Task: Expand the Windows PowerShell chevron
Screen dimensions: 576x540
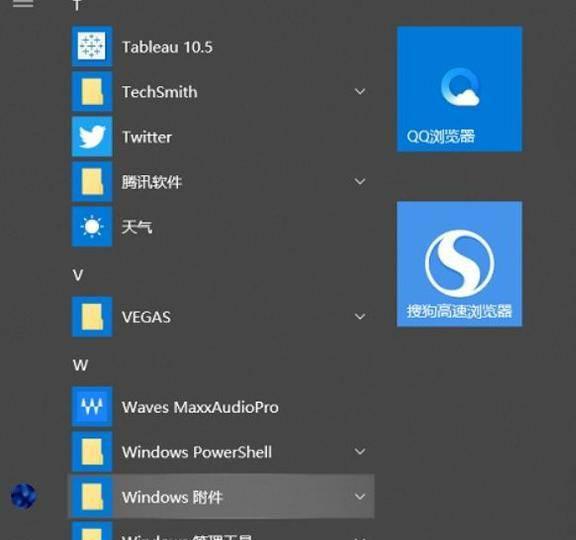Action: (360, 451)
